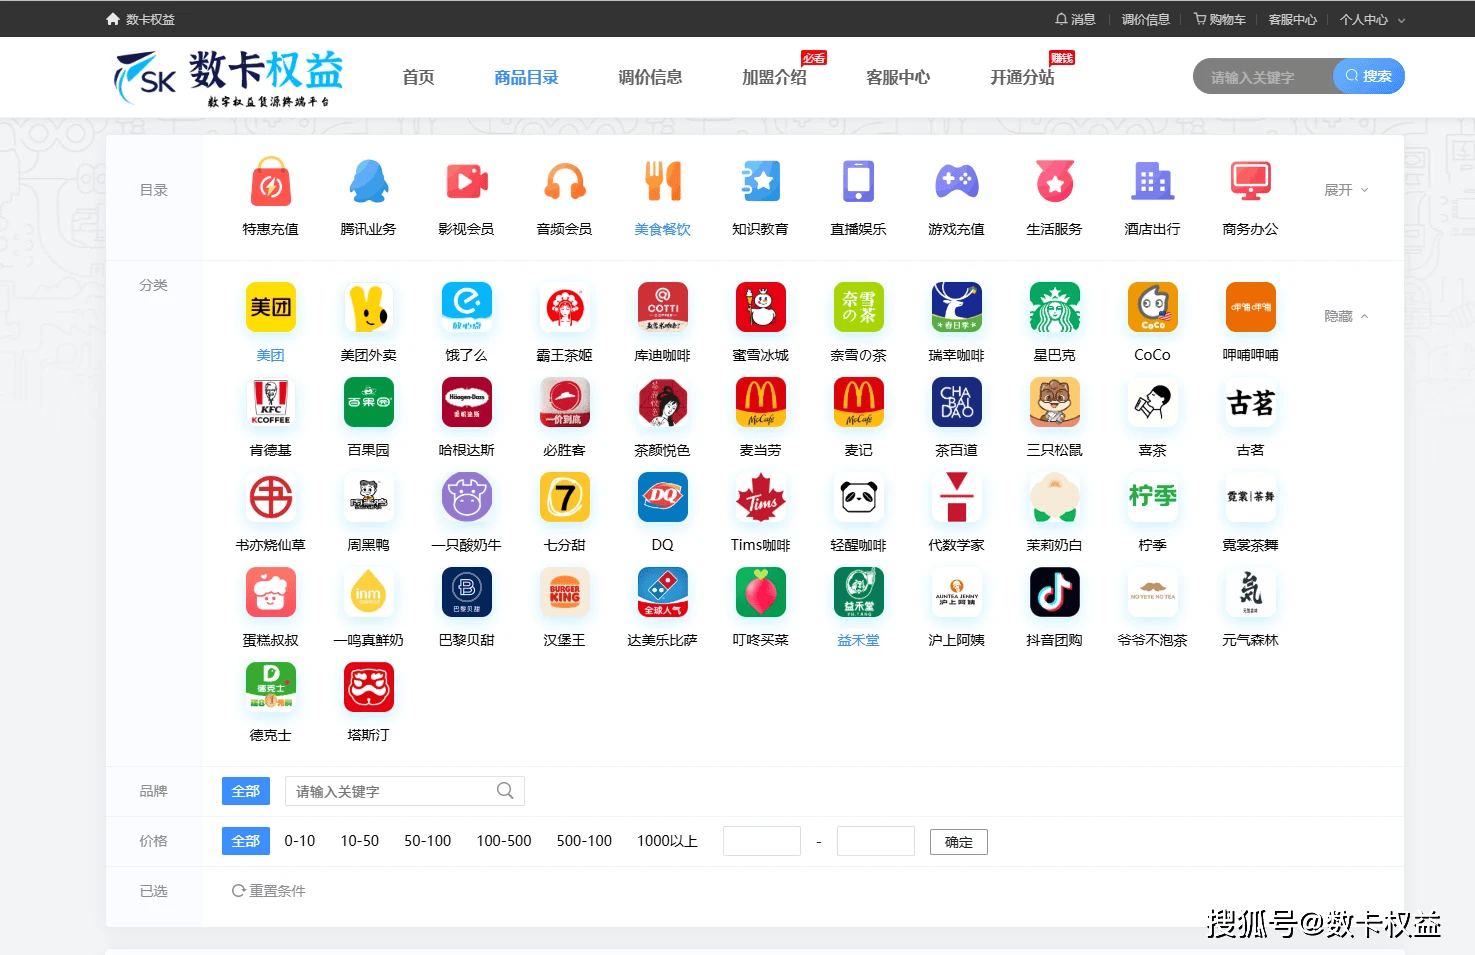
Task: Select the CoCo brand logo
Action: click(x=1152, y=307)
